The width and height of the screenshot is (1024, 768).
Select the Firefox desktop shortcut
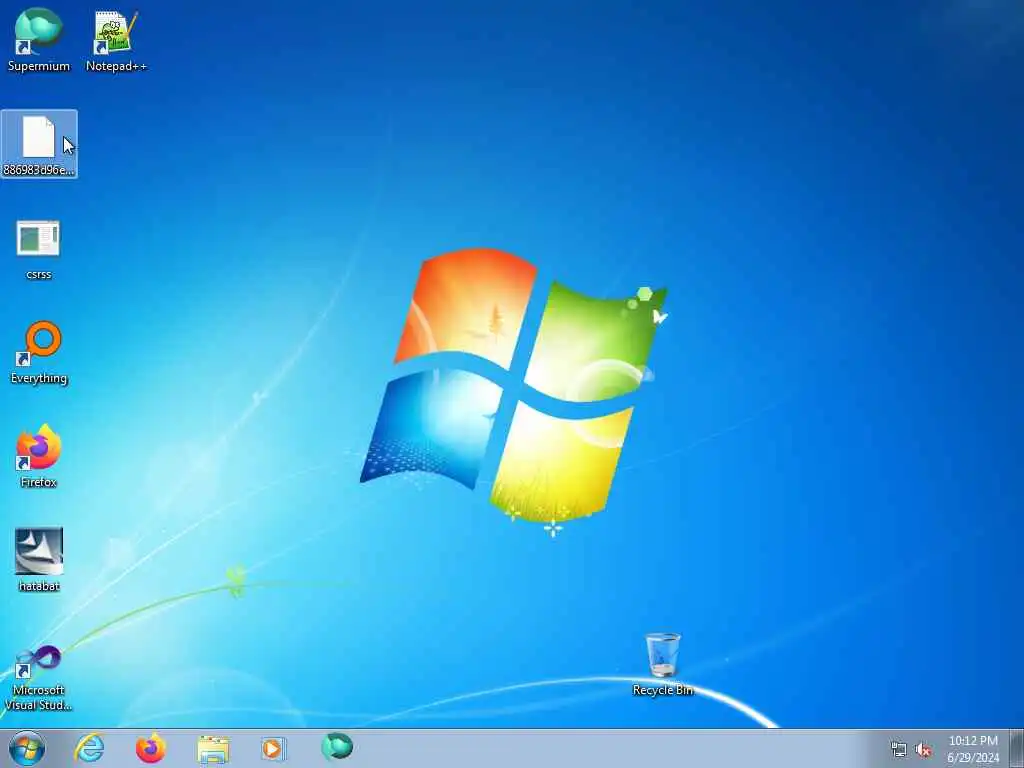pyautogui.click(x=39, y=456)
